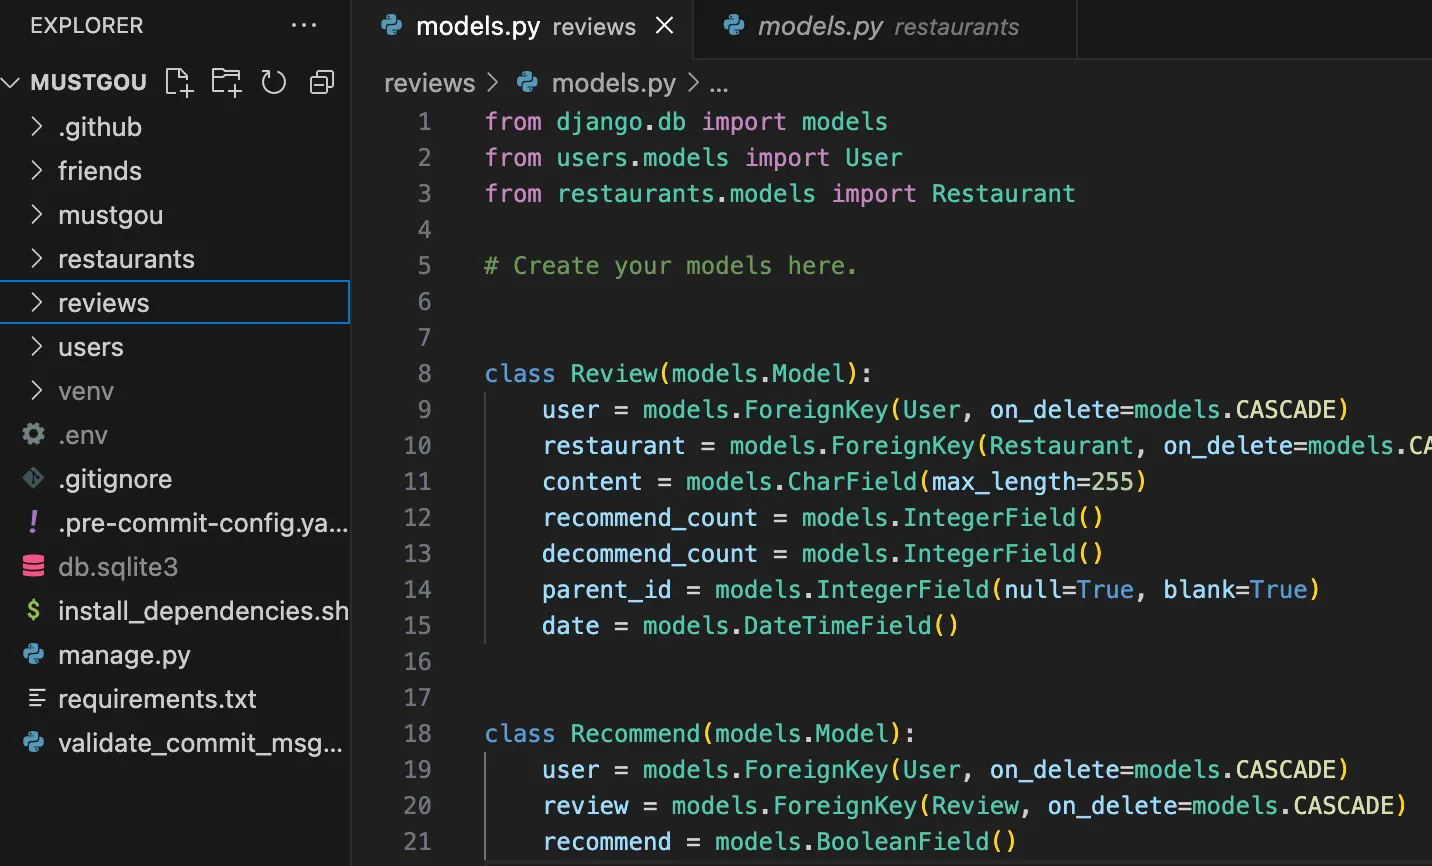Switch to models.py restaurants tab
This screenshot has height=866, width=1432.
(x=886, y=27)
